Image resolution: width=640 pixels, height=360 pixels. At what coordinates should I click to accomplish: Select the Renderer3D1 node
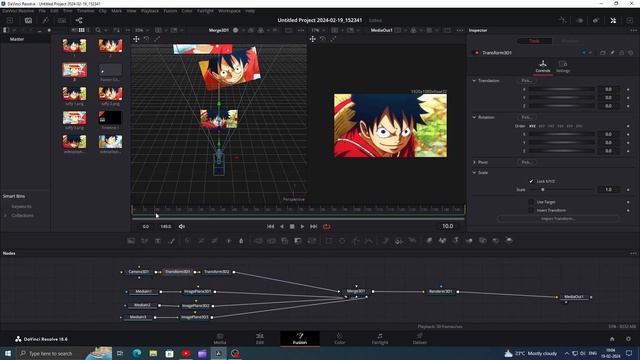(x=440, y=291)
